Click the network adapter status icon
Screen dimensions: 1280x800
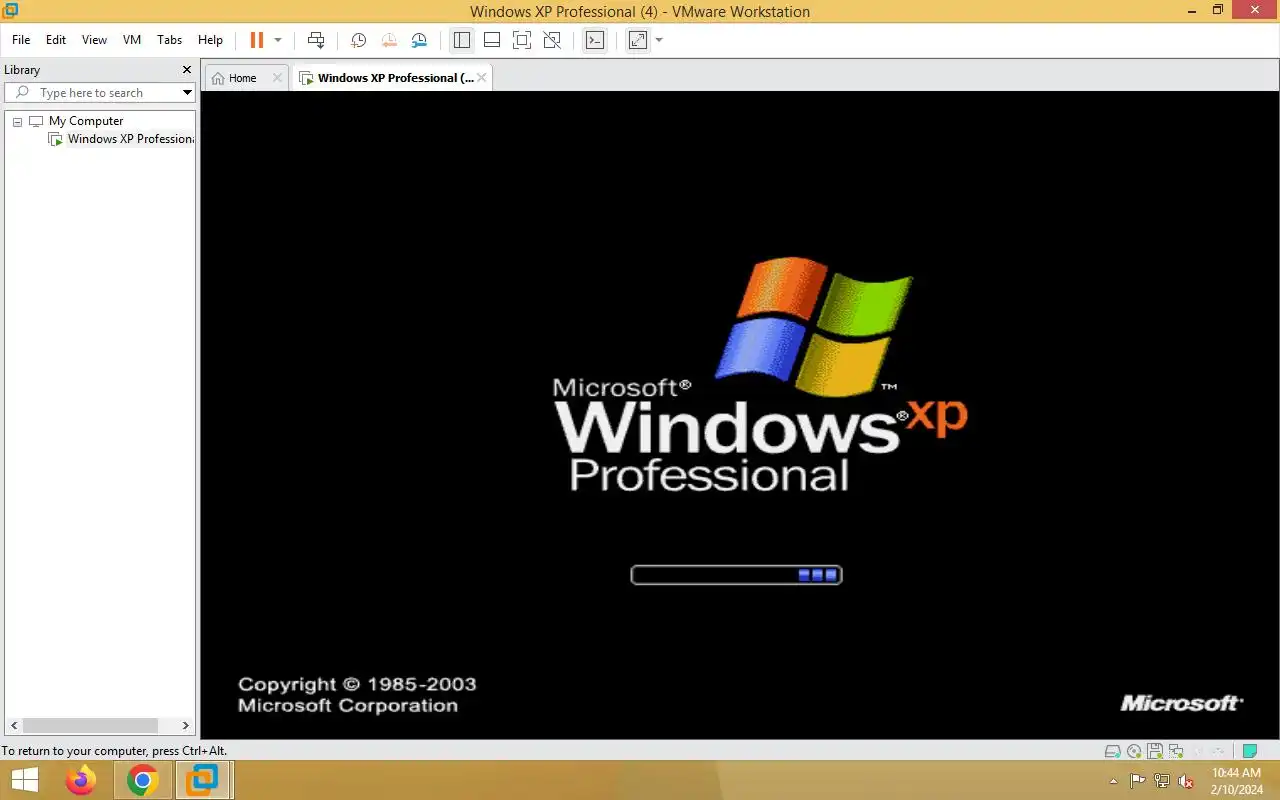(x=1175, y=751)
